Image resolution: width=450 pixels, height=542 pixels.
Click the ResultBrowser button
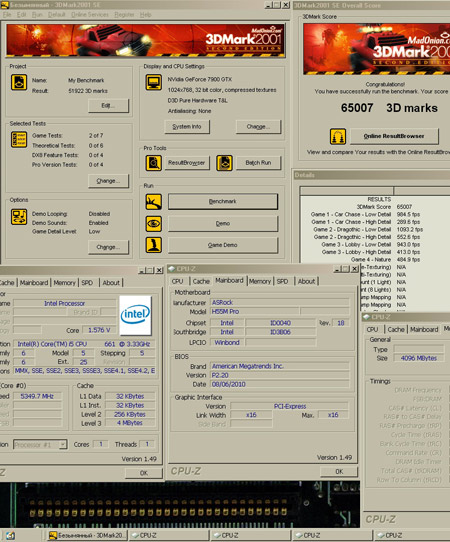[187, 163]
